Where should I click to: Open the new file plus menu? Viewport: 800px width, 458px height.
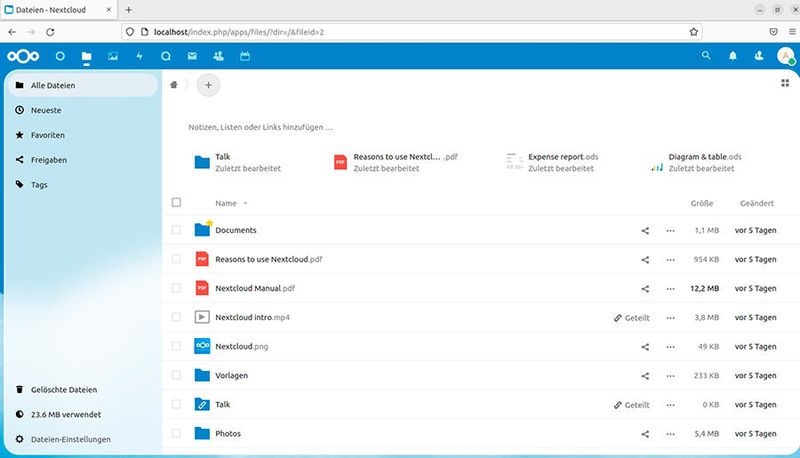(x=208, y=85)
